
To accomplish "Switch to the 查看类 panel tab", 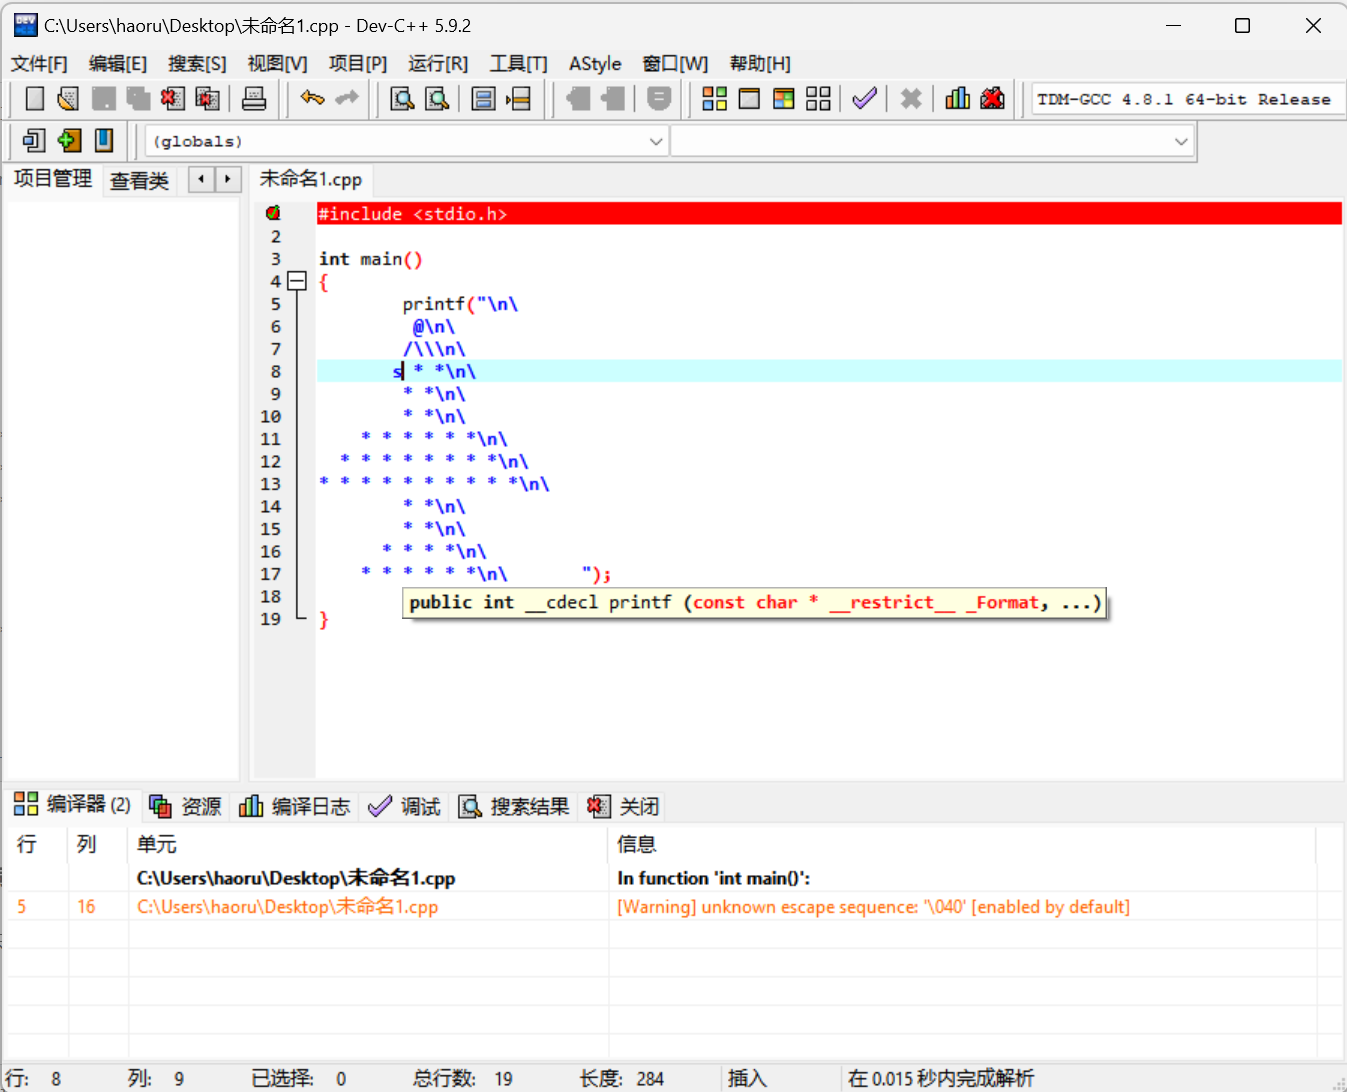I will click(x=139, y=181).
